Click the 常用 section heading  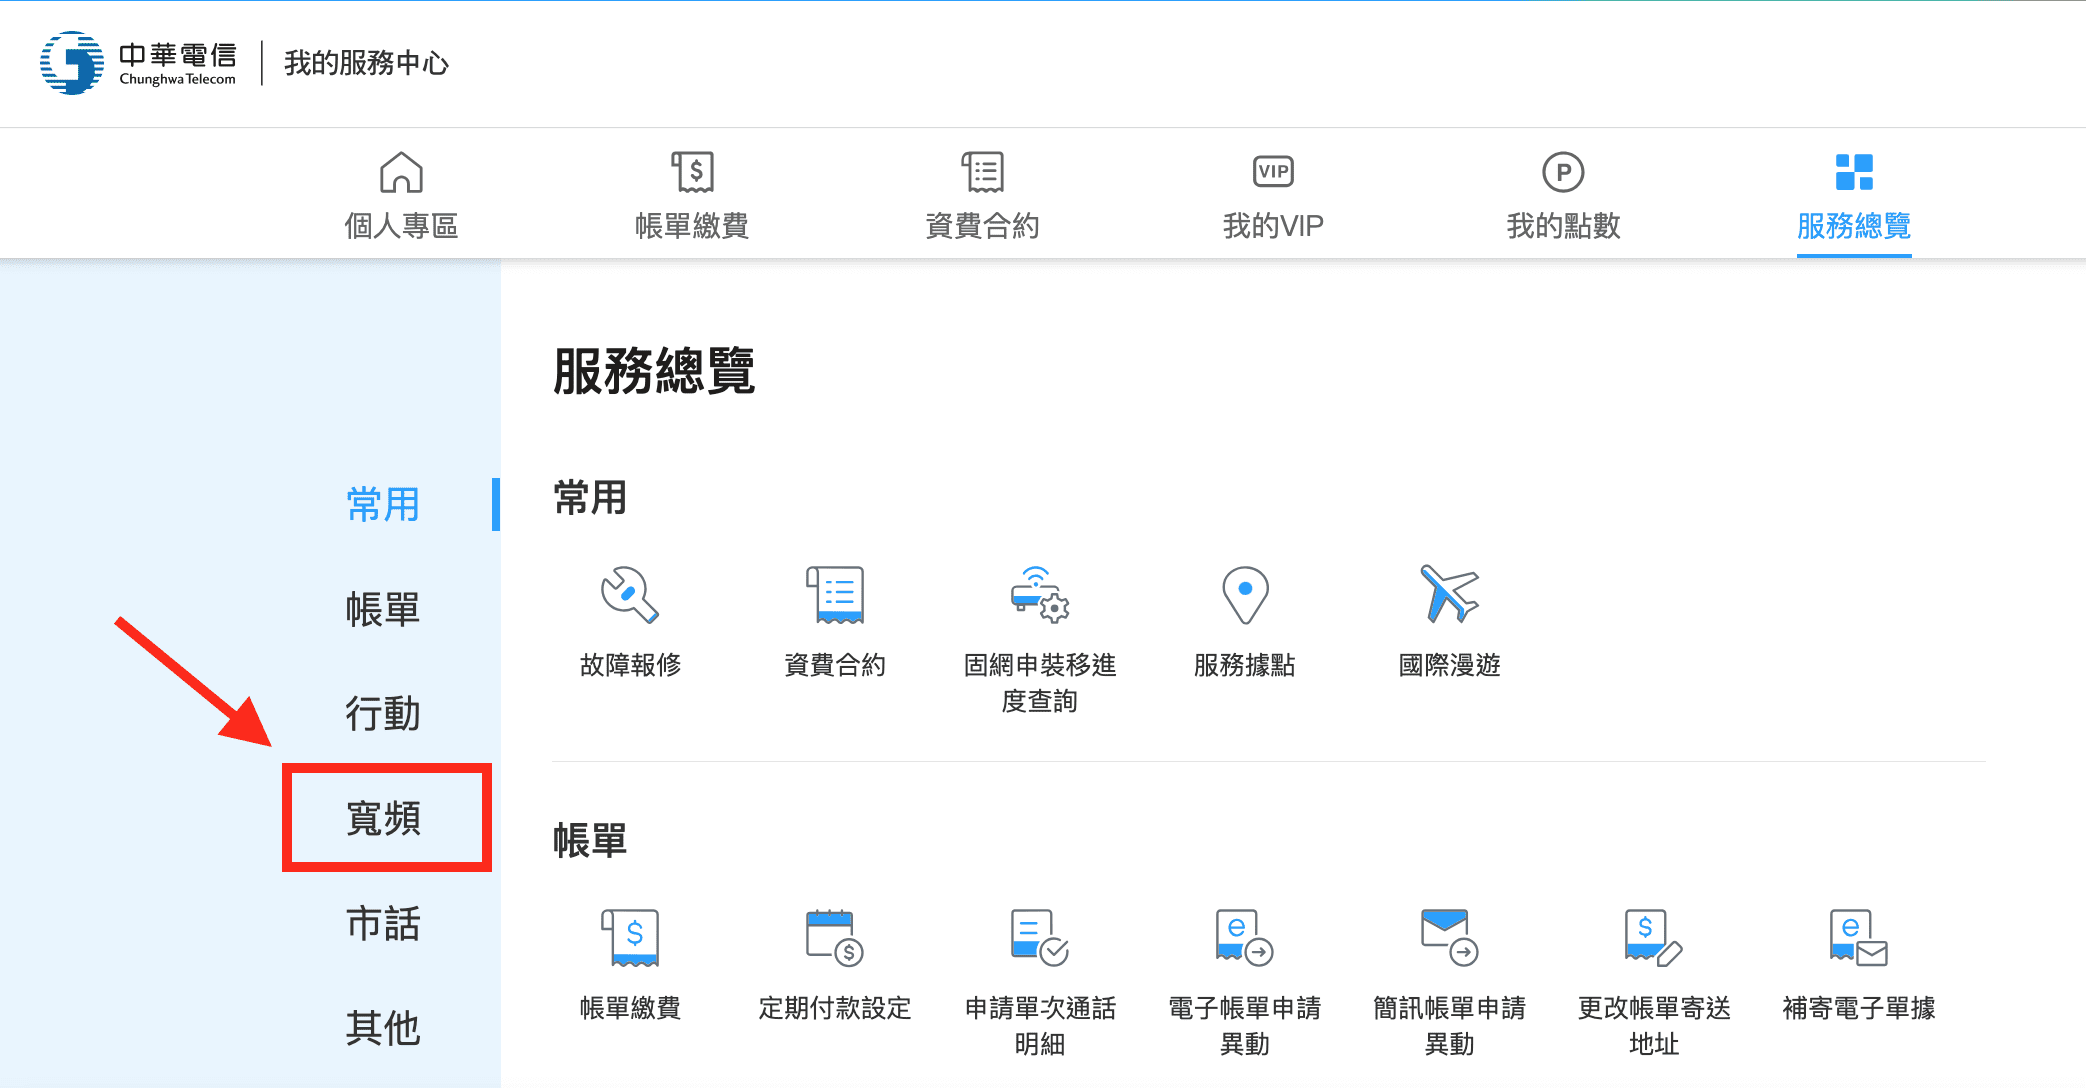590,497
